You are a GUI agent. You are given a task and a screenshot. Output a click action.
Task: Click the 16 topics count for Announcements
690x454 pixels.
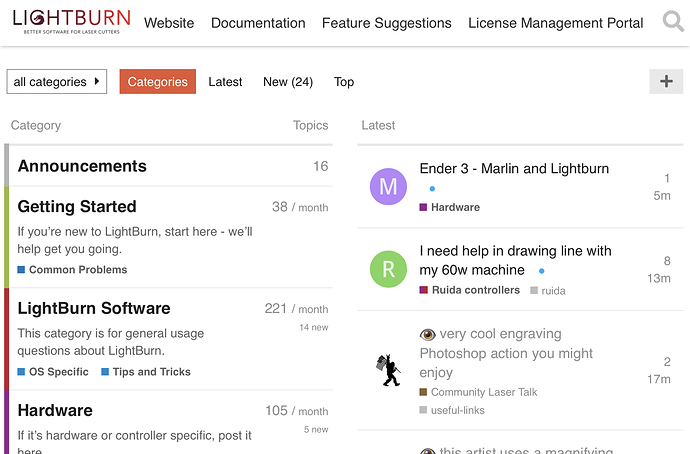pos(320,166)
